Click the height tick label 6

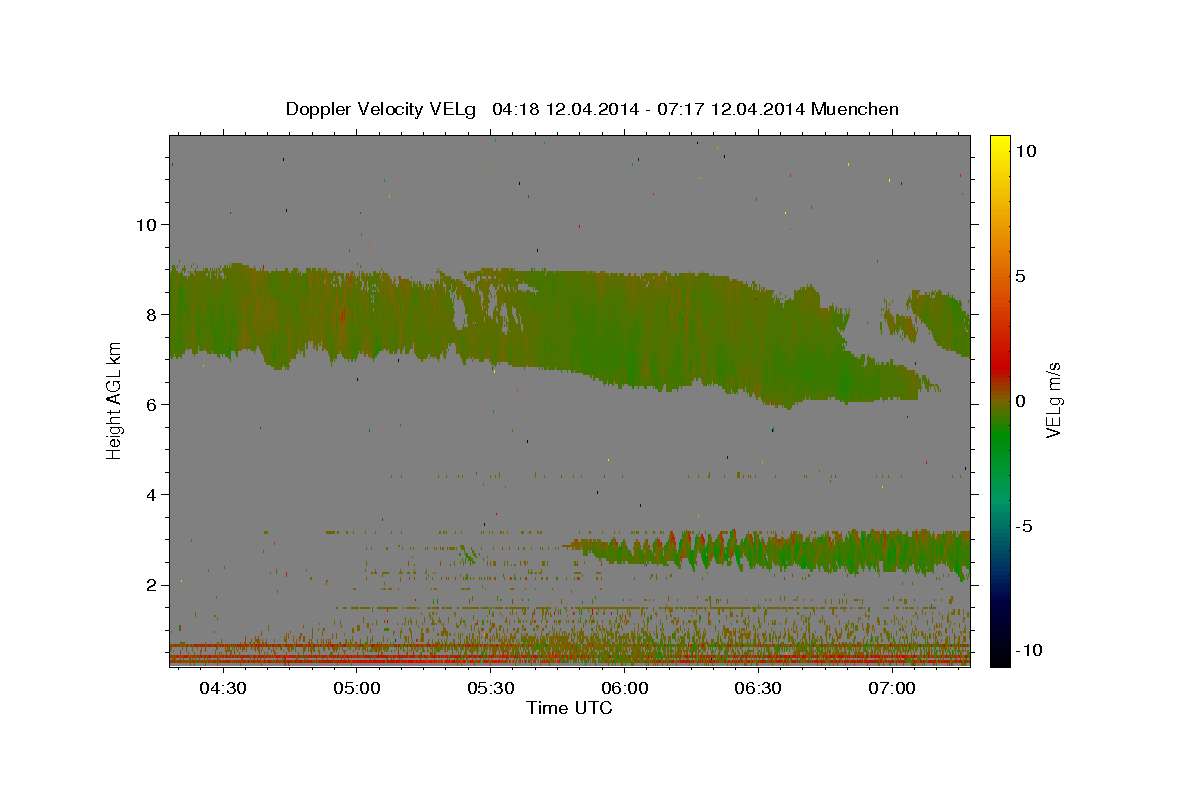point(151,404)
